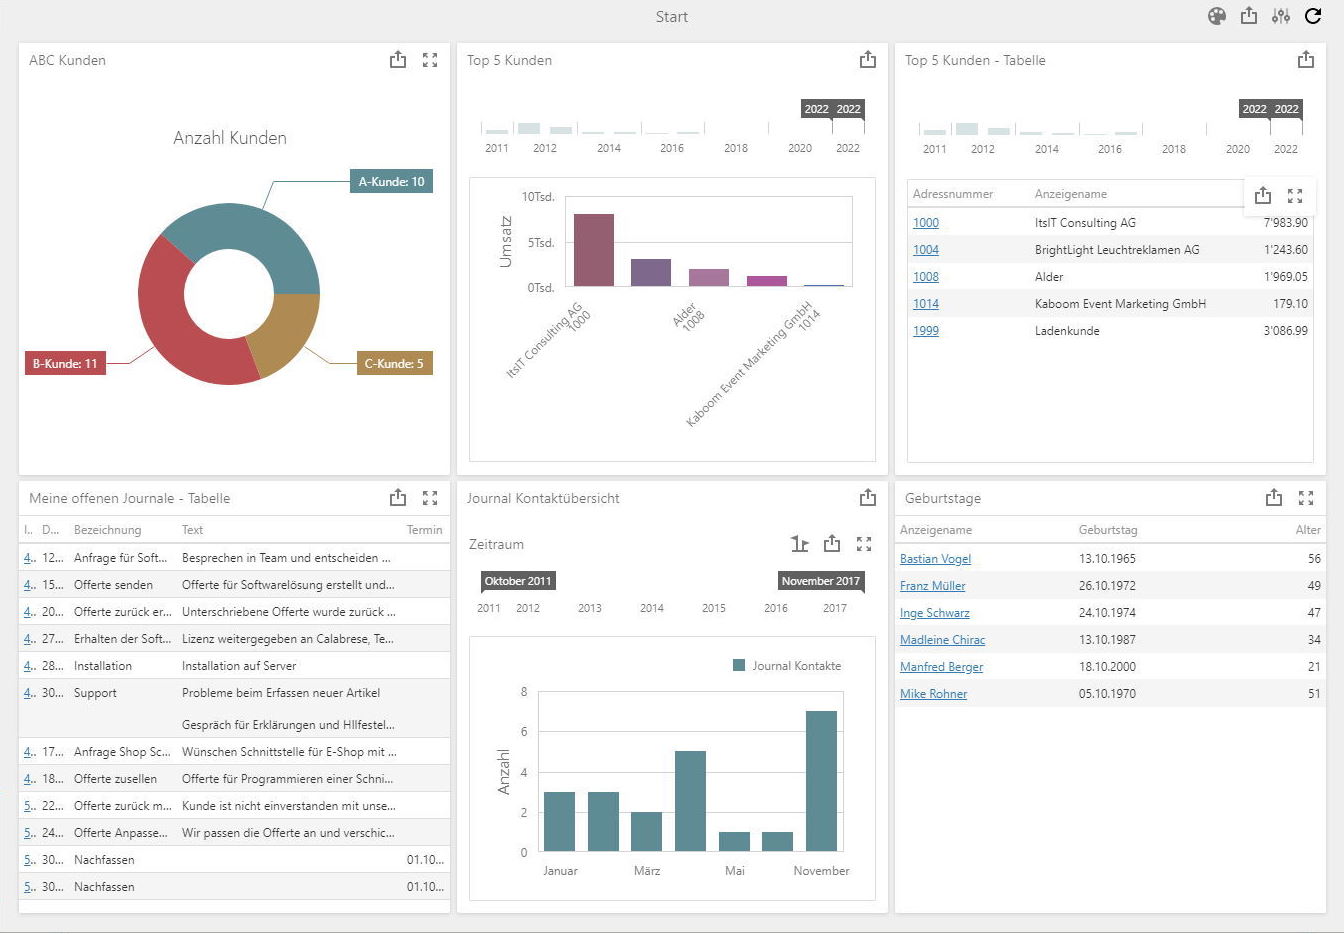Select the Support journal row
This screenshot has height=934, width=1344.
[234, 708]
